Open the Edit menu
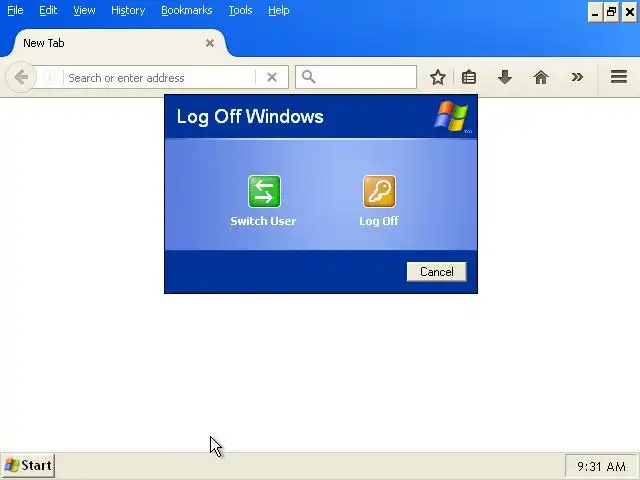Screen dimensions: 640x480 pyautogui.click(x=48, y=10)
